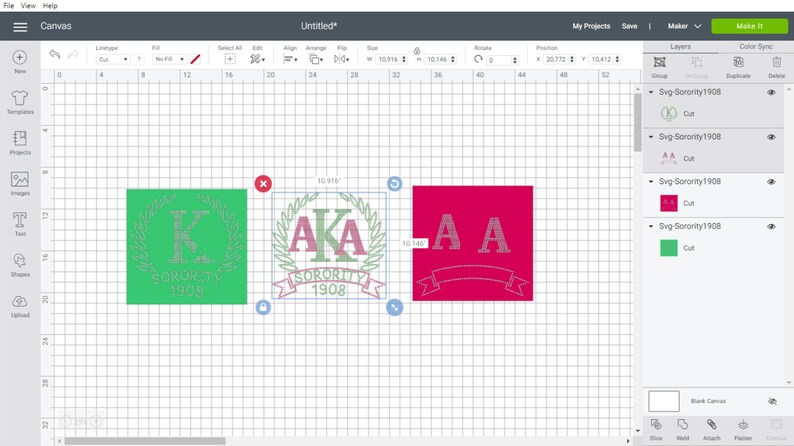This screenshot has width=794, height=446.
Task: Click the Upload icon
Action: tap(20, 302)
